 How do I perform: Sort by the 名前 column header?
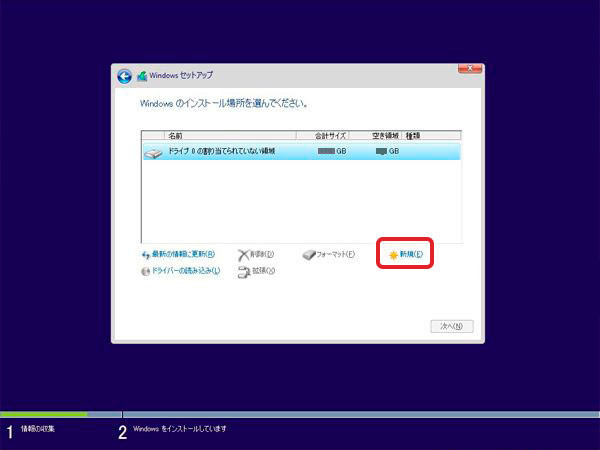[x=175, y=134]
